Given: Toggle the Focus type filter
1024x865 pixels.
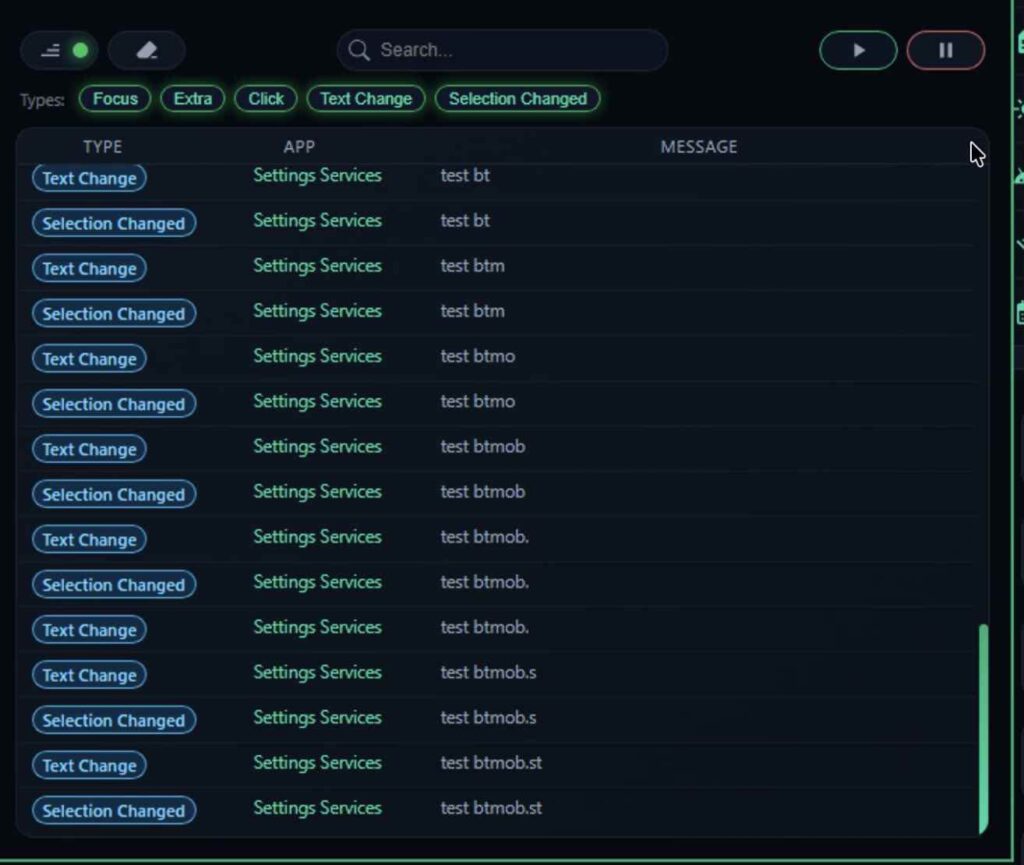Looking at the screenshot, I should 115,99.
